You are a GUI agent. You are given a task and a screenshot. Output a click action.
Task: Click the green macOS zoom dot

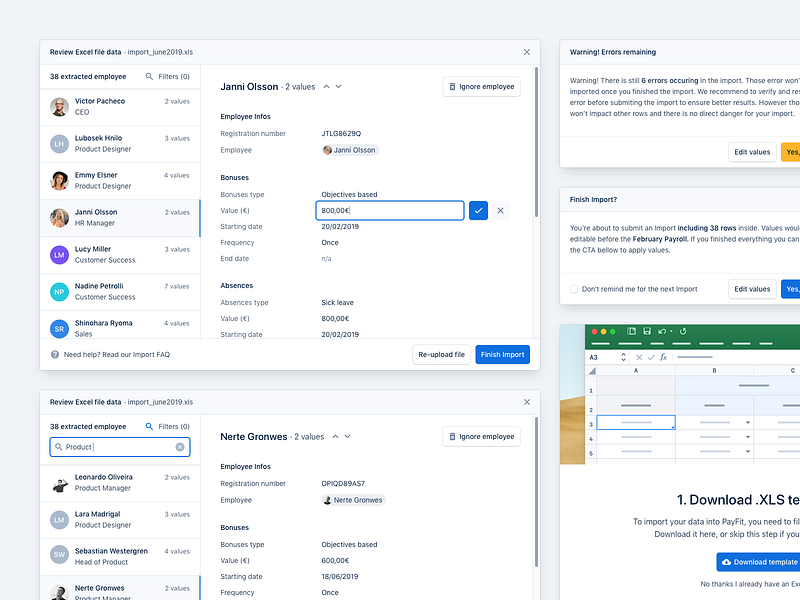pyautogui.click(x=613, y=332)
